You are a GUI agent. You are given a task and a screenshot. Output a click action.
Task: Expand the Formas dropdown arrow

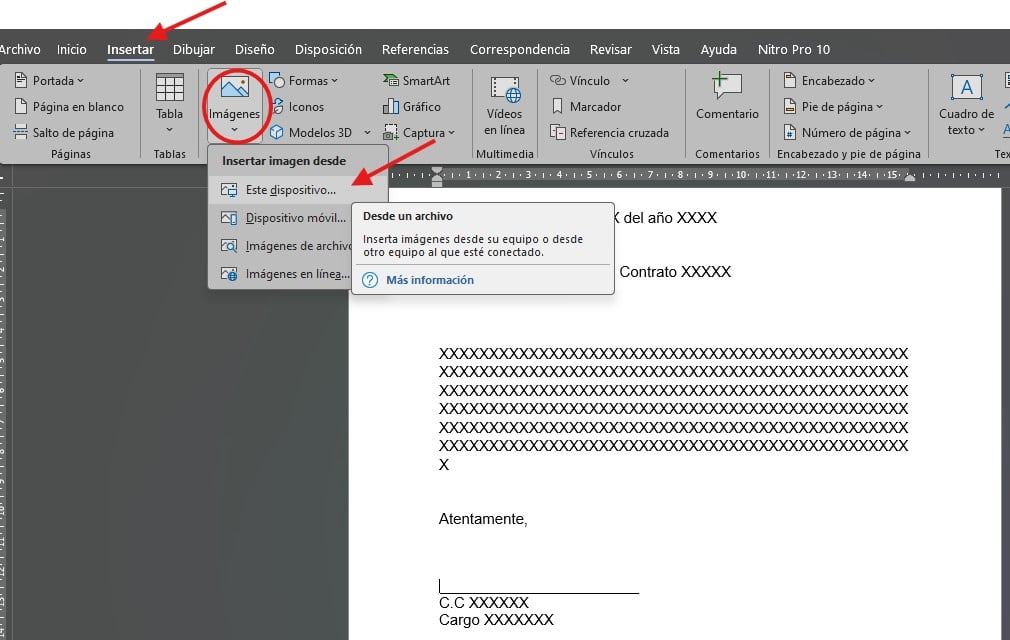(x=334, y=81)
